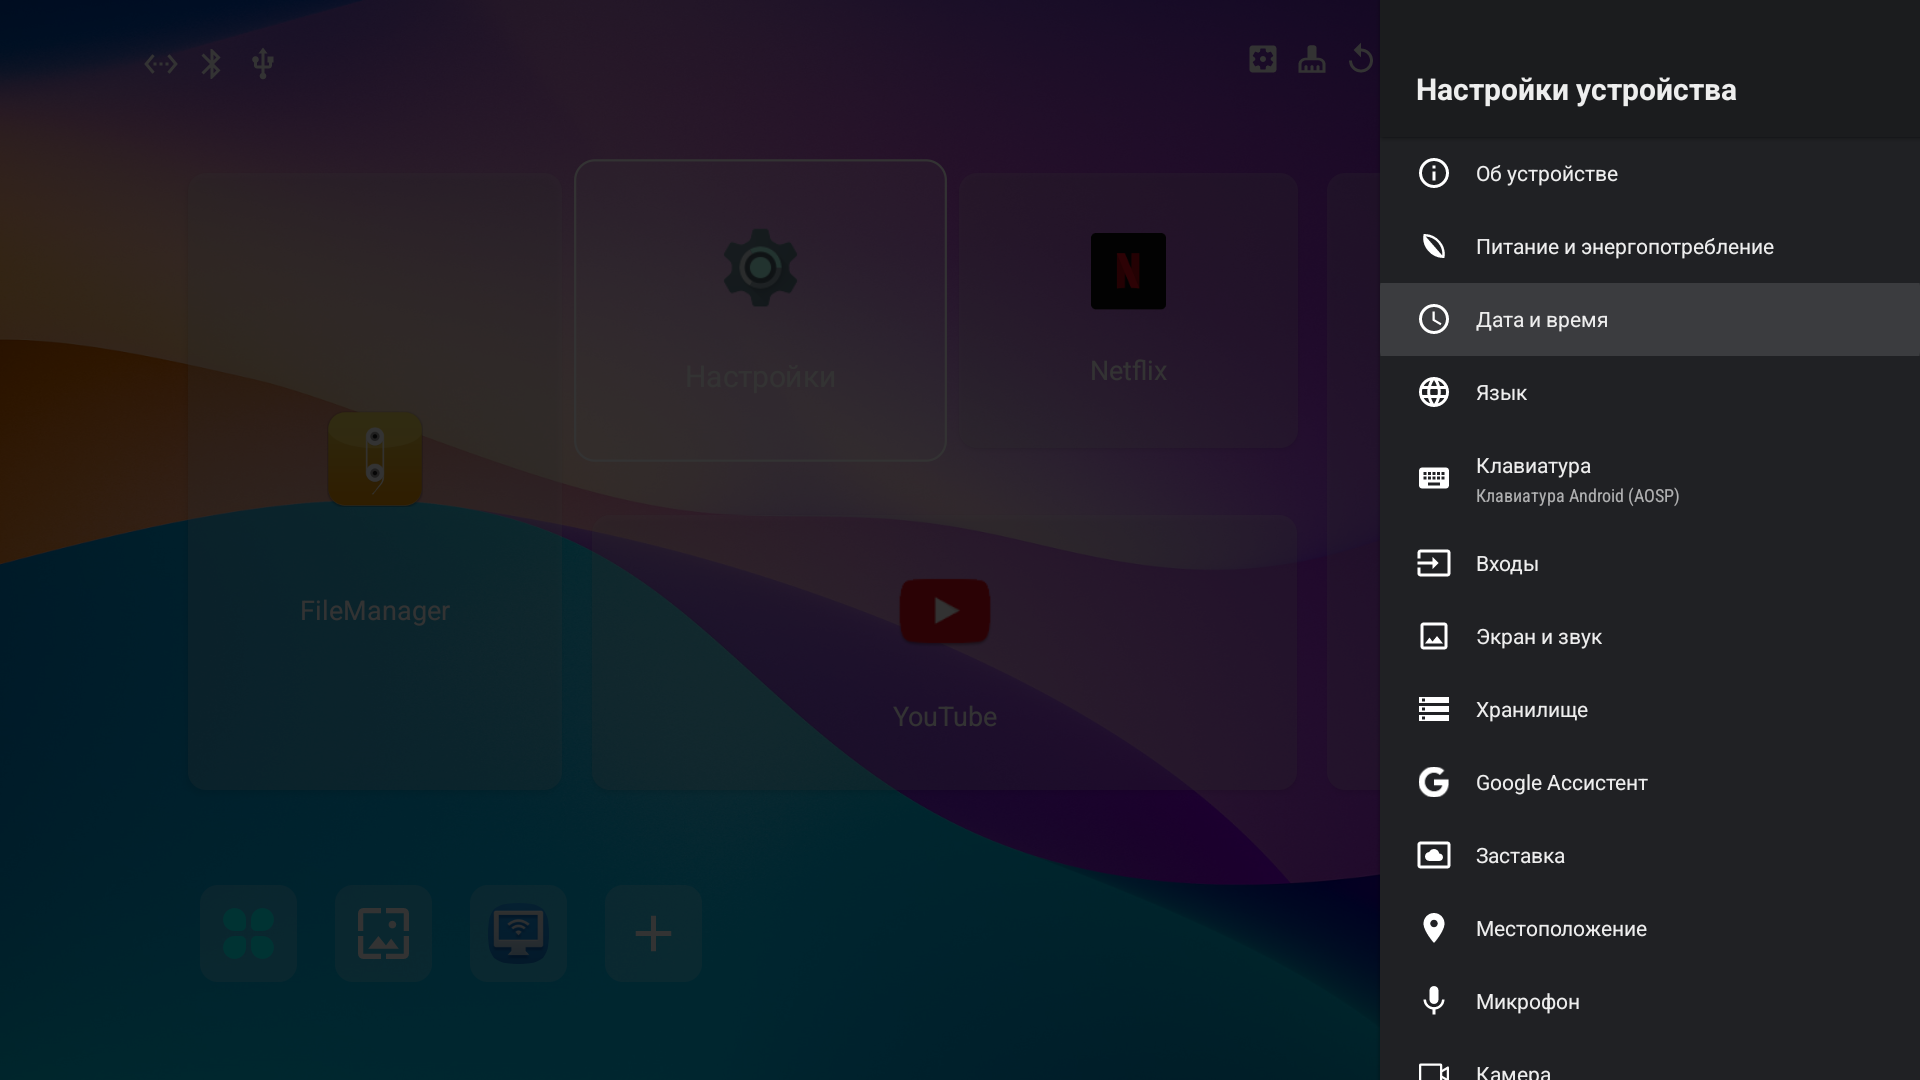The height and width of the screenshot is (1080, 1920).
Task: Select the clock icon for 'Дата и время'
Action: [x=1433, y=319]
